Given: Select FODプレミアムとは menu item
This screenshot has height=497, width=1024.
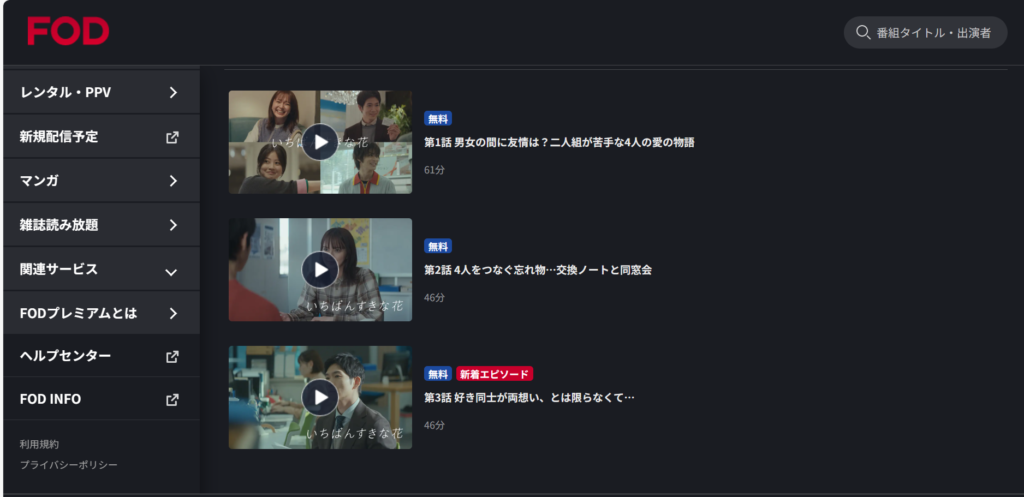Looking at the screenshot, I should (101, 313).
